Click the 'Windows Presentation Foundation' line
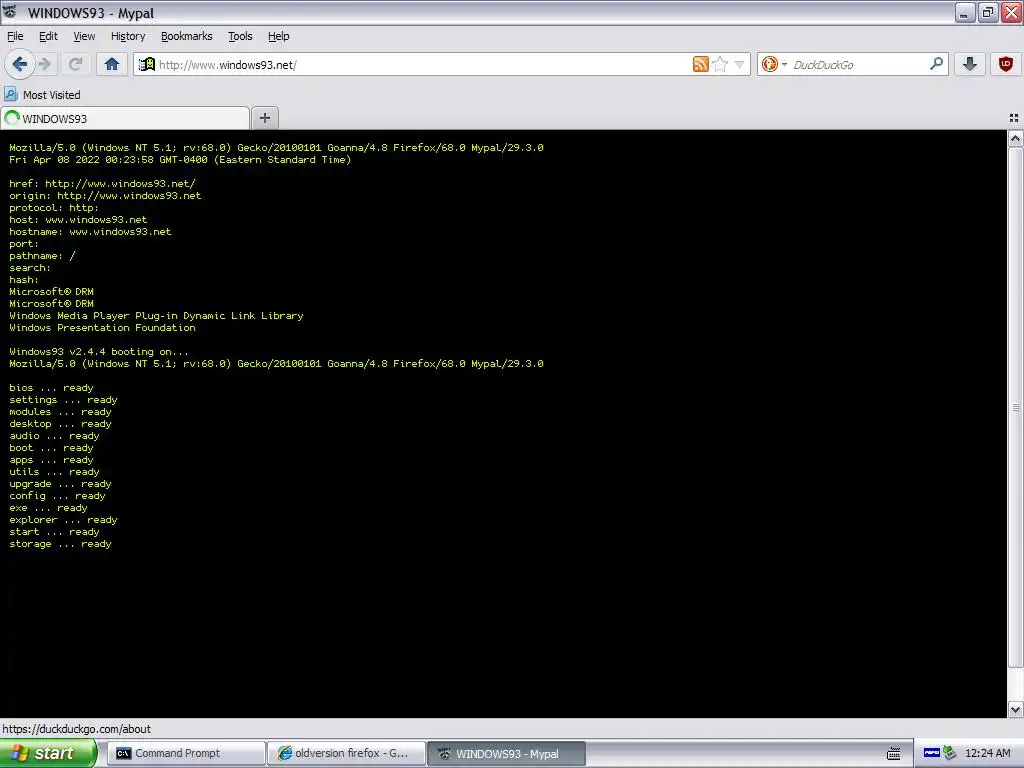 point(102,328)
